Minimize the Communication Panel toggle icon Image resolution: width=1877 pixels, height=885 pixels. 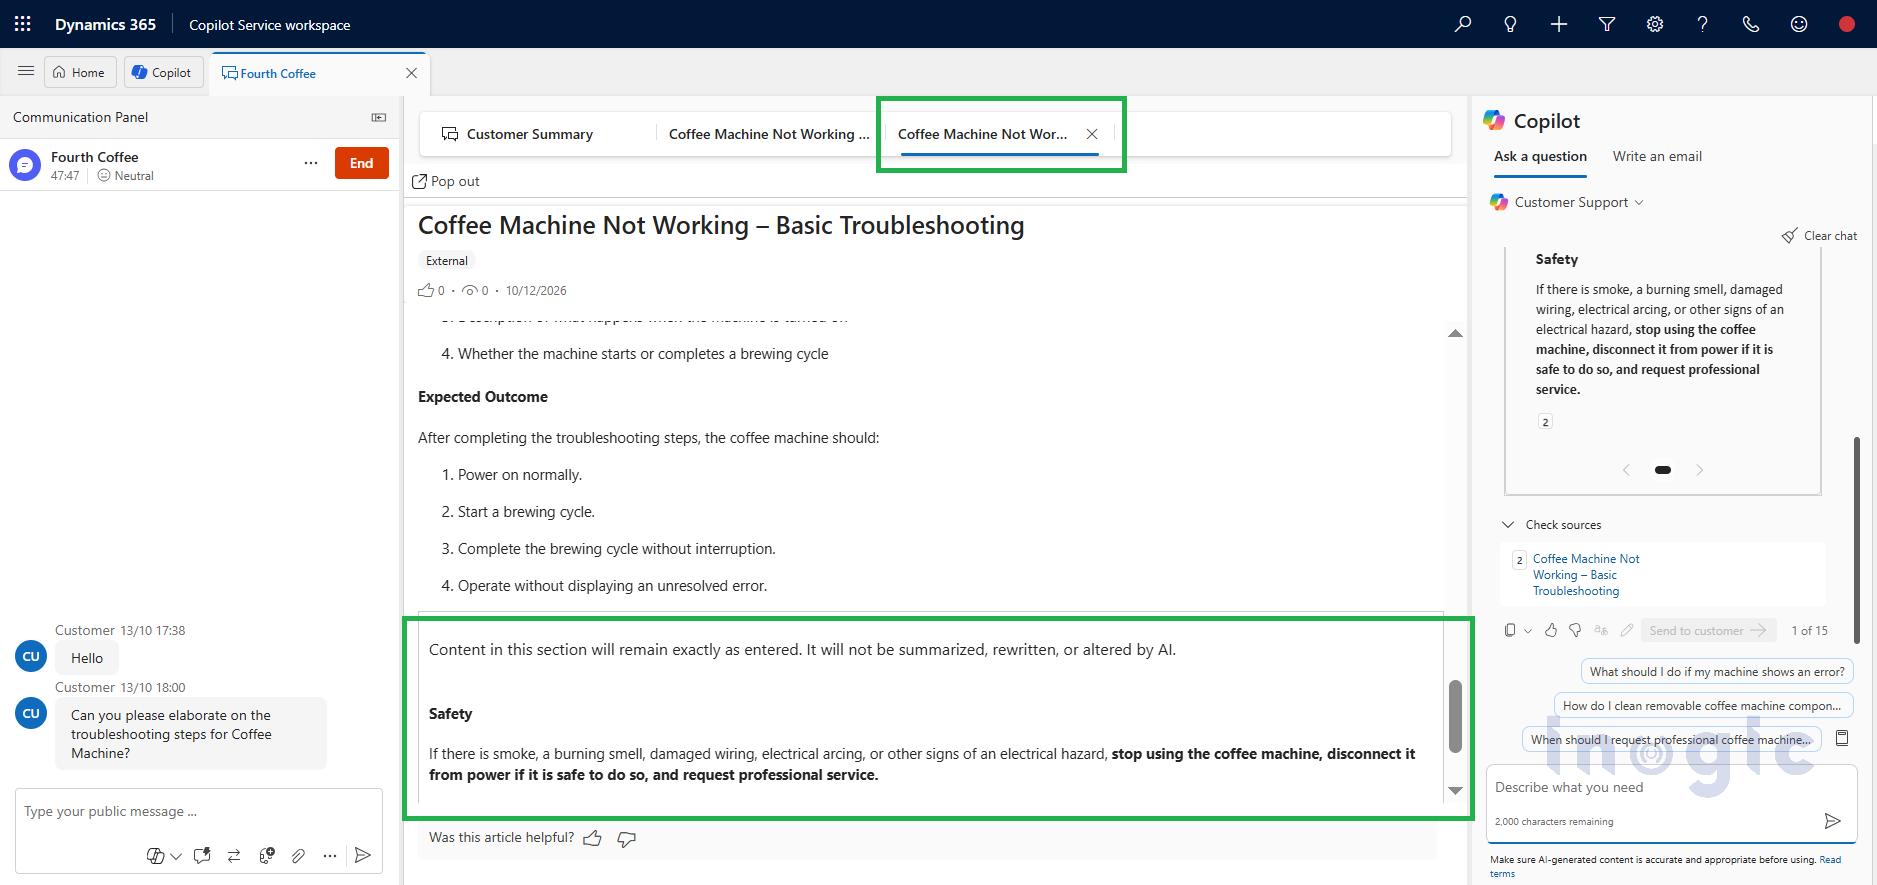(x=379, y=117)
